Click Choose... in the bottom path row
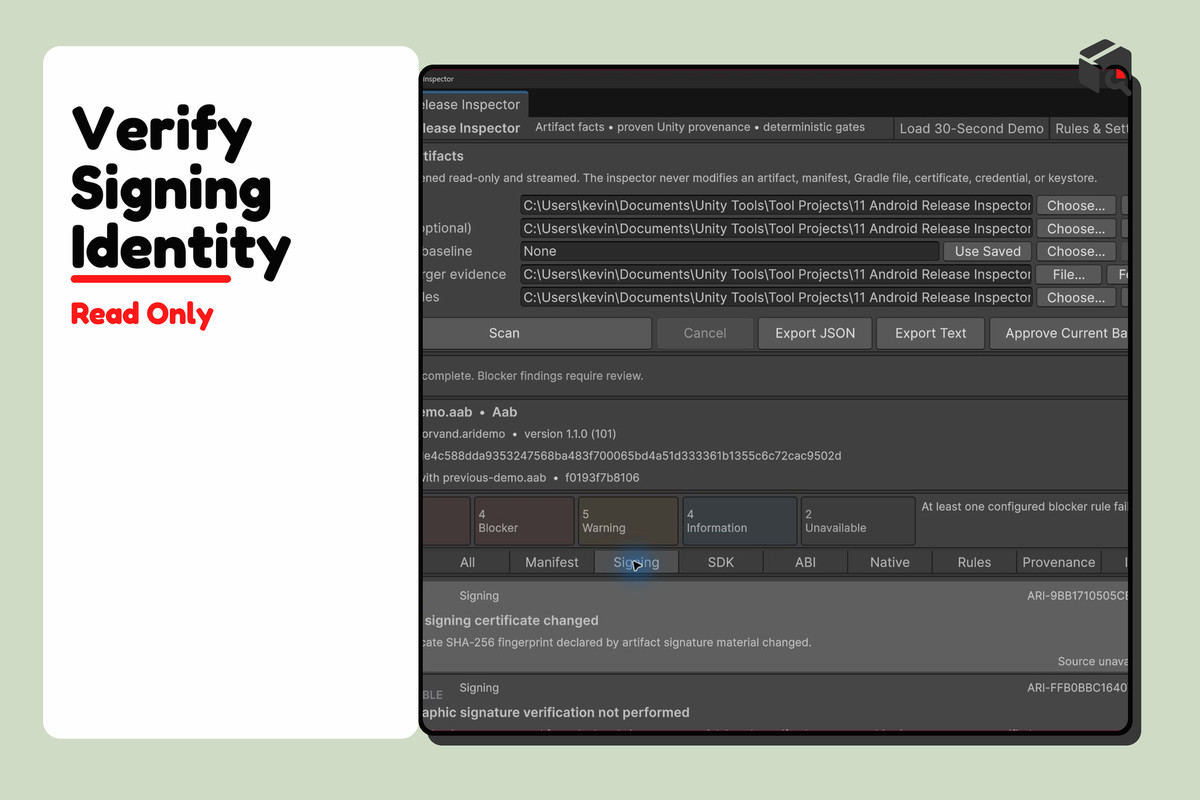This screenshot has height=800, width=1200. coord(1076,297)
